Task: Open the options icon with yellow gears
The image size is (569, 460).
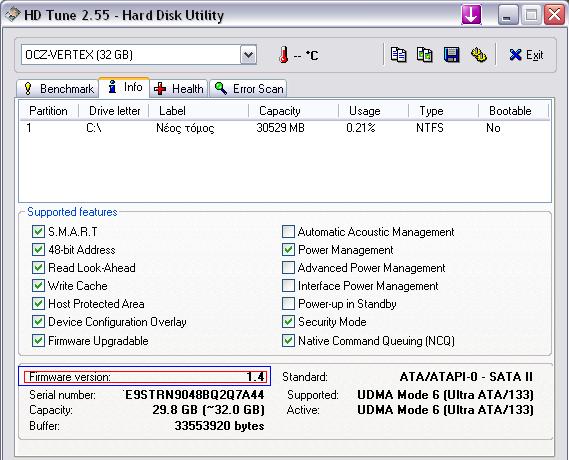Action: (x=478, y=55)
